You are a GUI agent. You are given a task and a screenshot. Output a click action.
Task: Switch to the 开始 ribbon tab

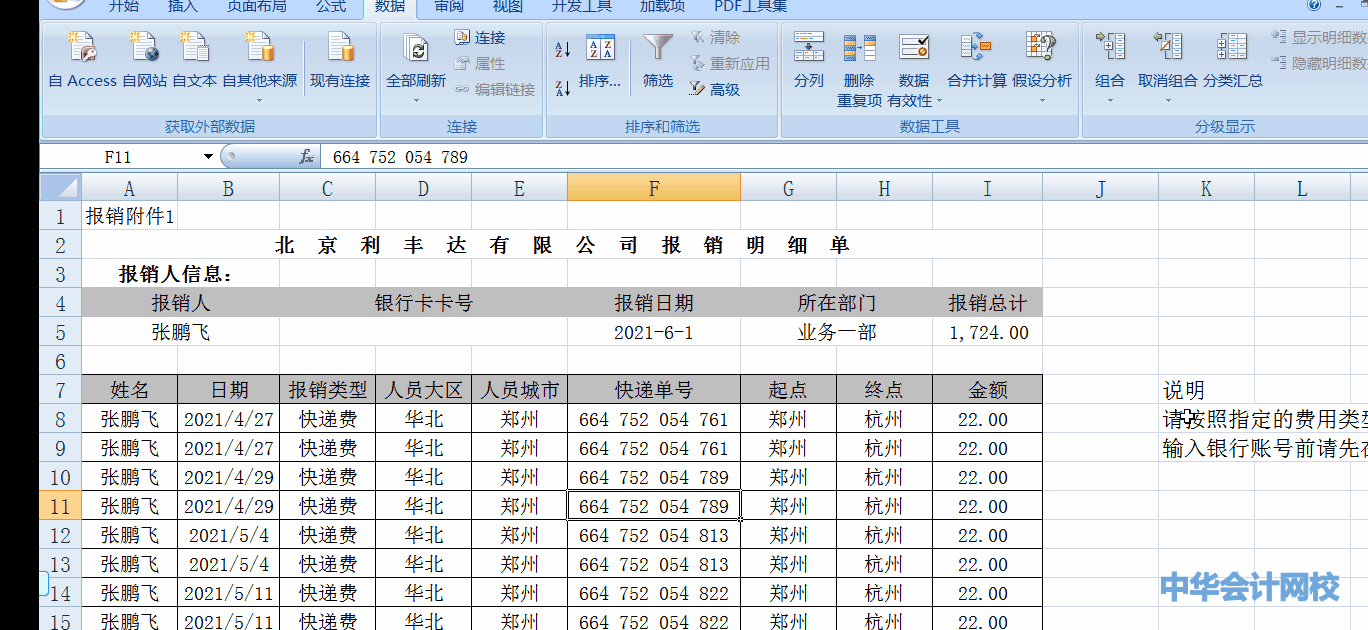[x=124, y=7]
